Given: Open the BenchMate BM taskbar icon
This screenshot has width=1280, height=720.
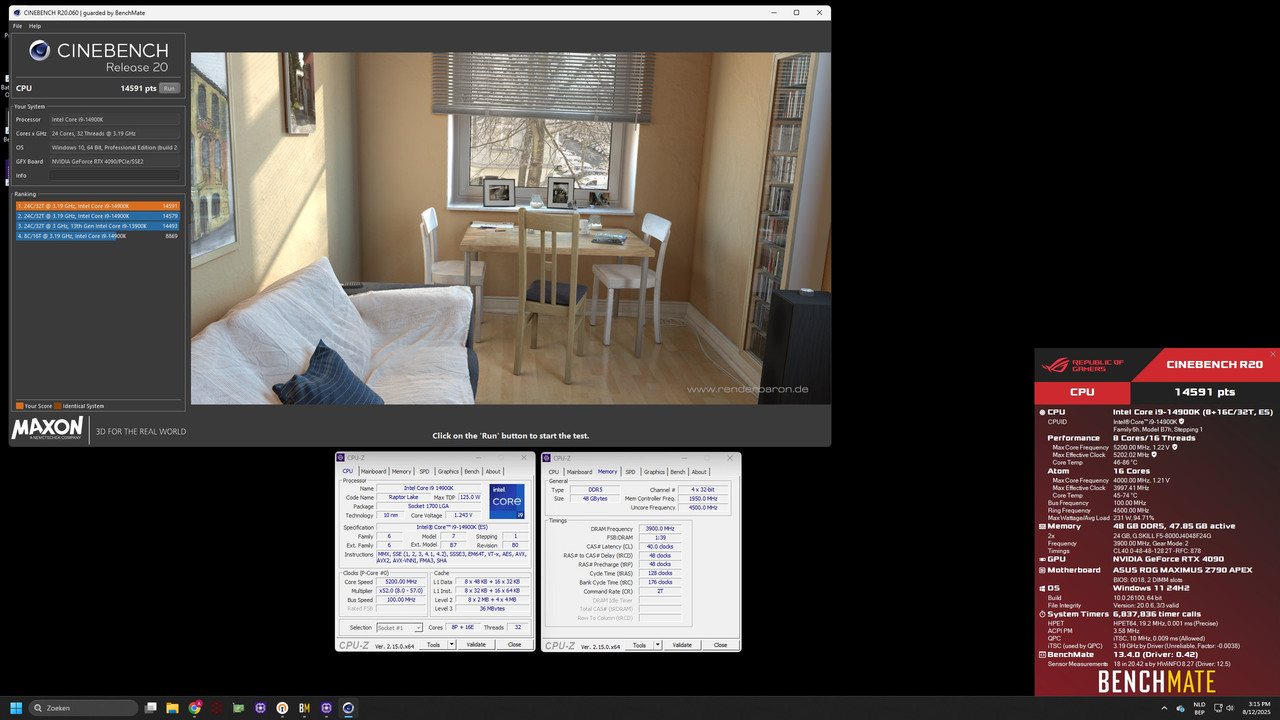Looking at the screenshot, I should (x=304, y=708).
